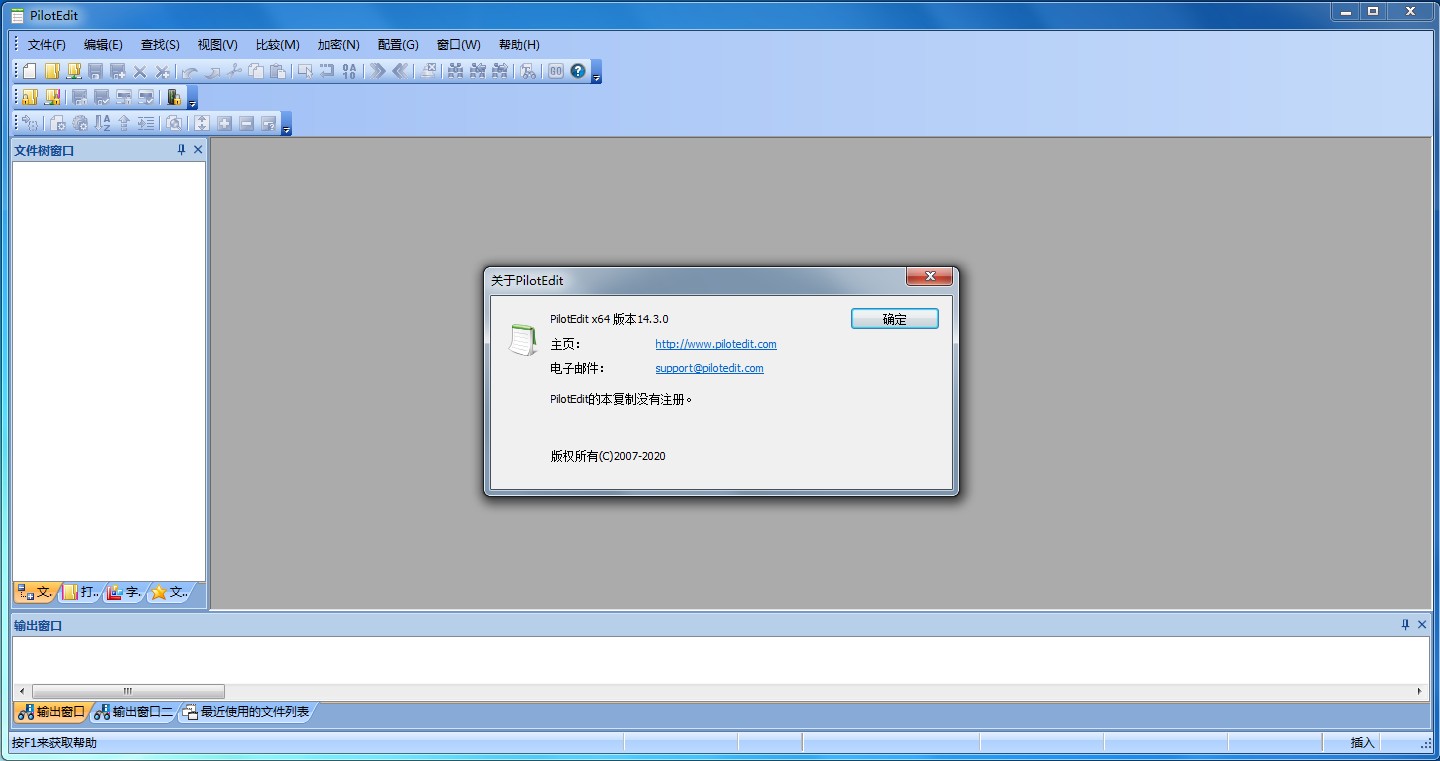This screenshot has height=761, width=1440.
Task: Toggle insert mode via 插入 status indicator
Action: pos(1362,742)
